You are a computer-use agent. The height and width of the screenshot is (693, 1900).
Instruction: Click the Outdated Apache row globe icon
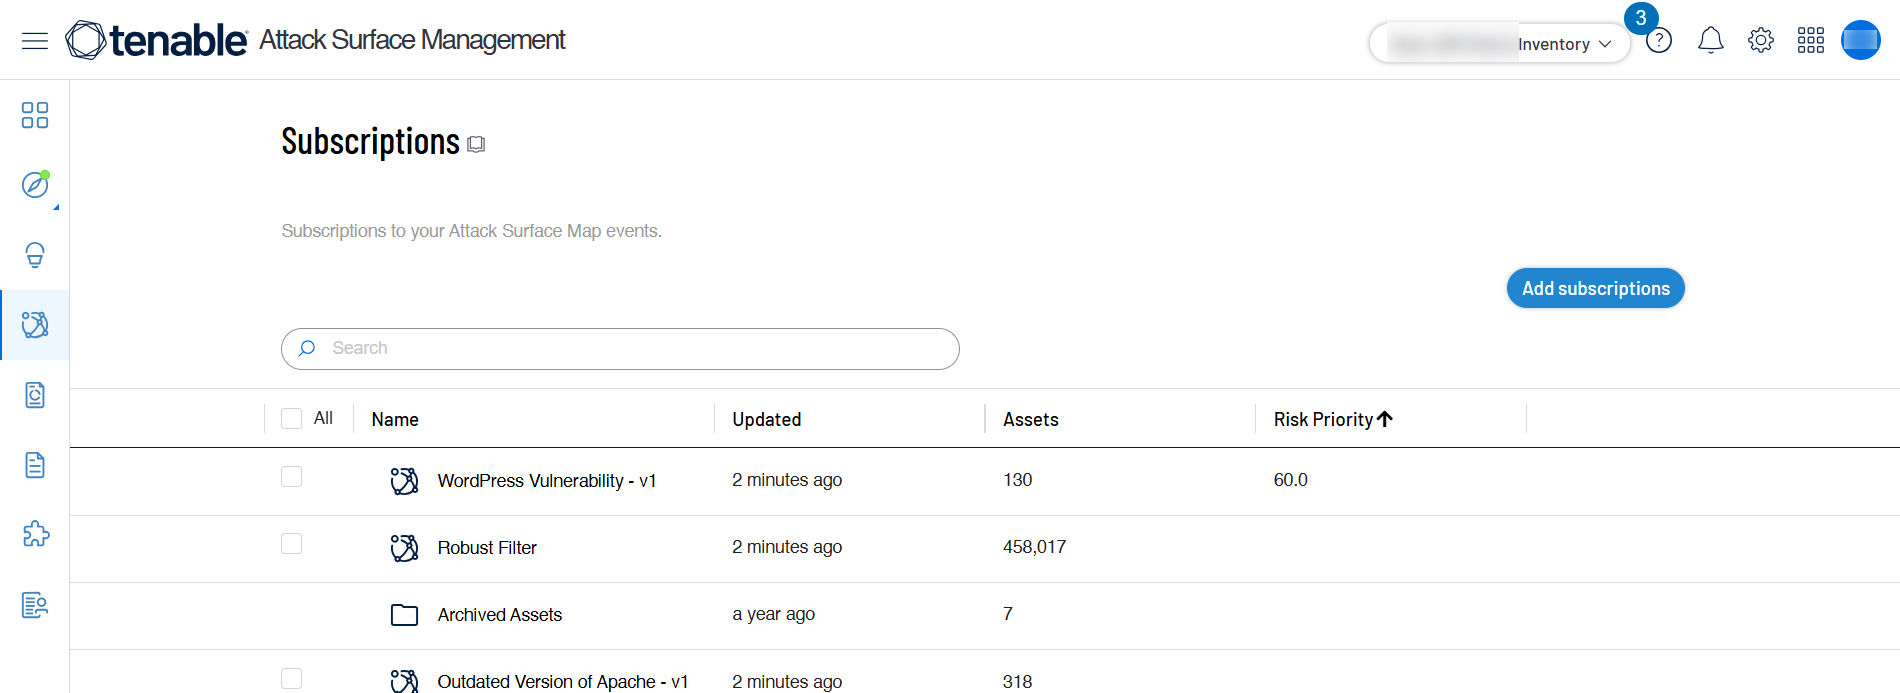tap(404, 681)
